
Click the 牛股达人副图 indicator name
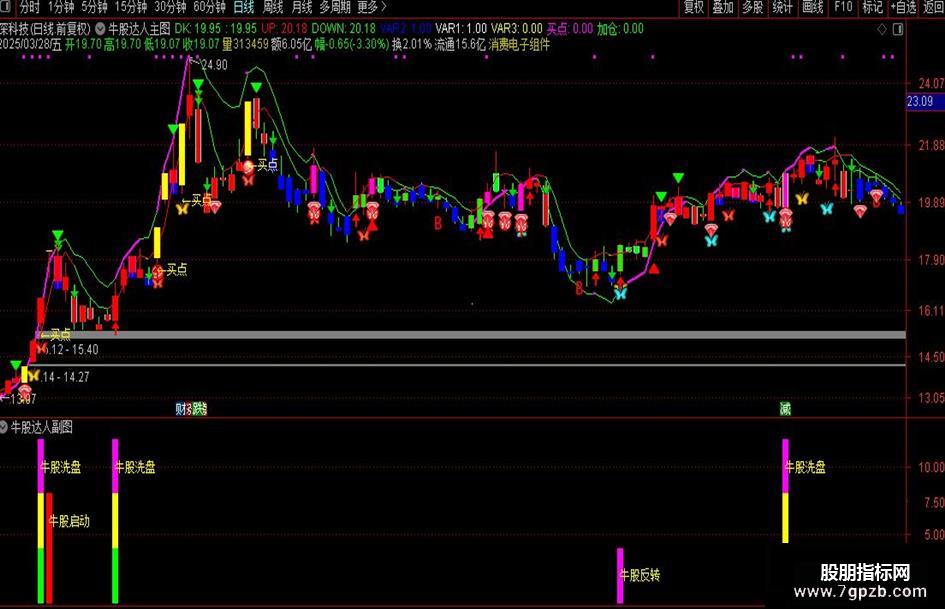pos(42,427)
